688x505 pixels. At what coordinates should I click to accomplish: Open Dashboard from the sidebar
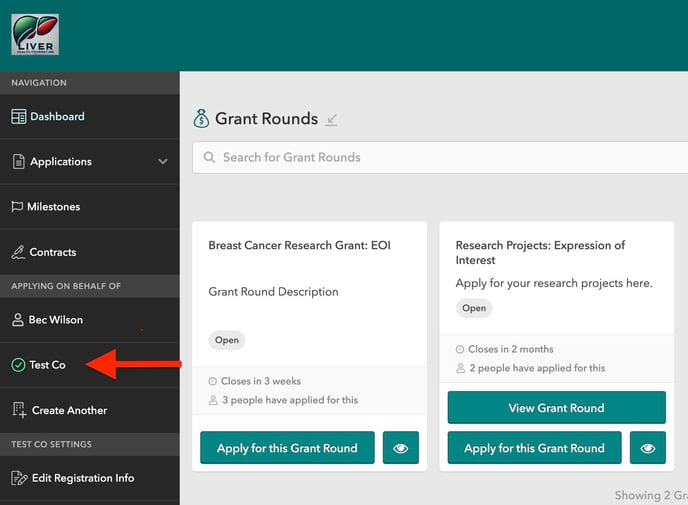pyautogui.click(x=57, y=117)
